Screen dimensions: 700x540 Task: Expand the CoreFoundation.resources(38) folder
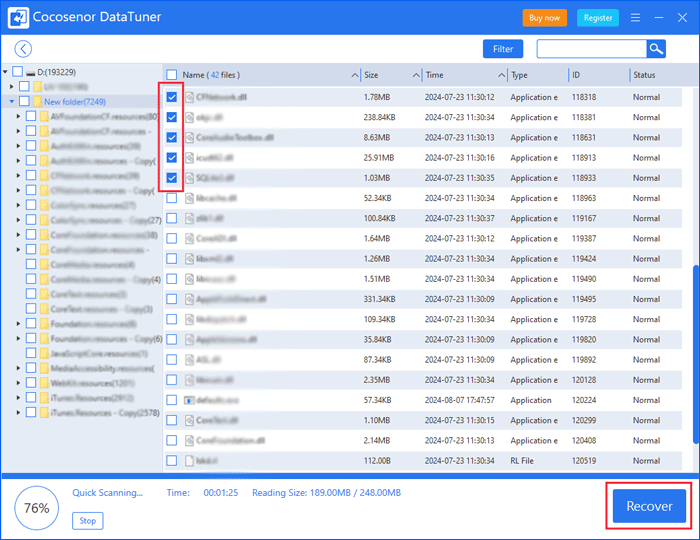18,234
